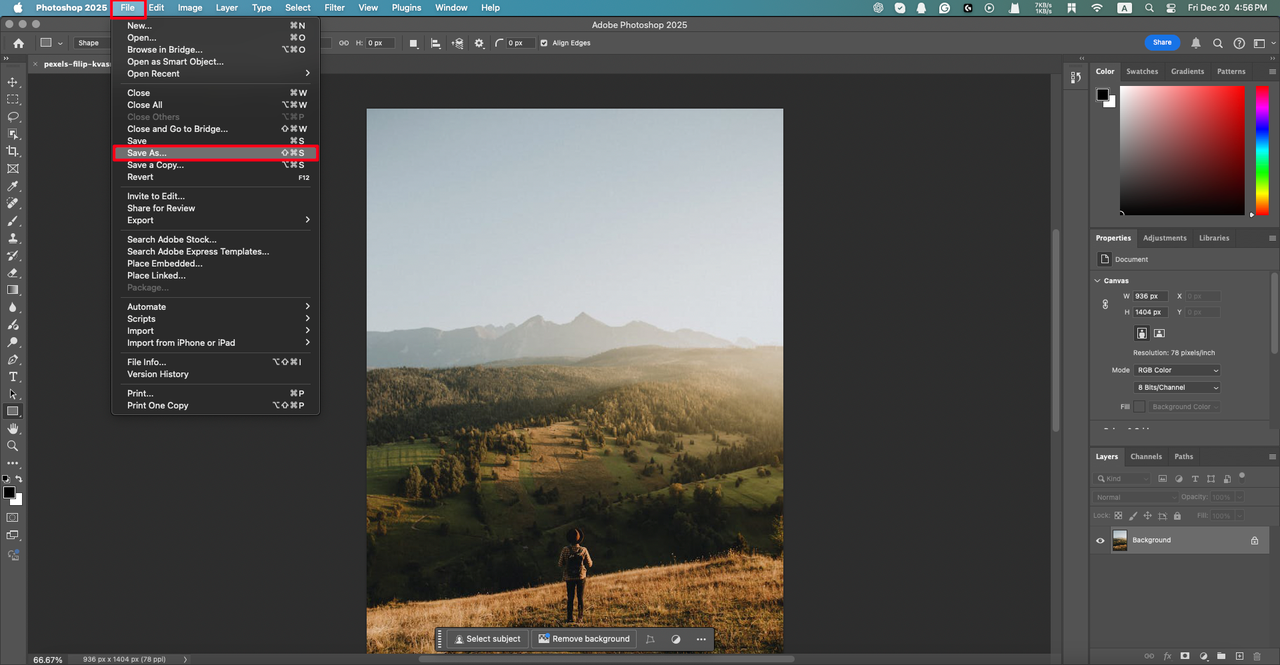Select the Eyedropper tool
The image size is (1280, 665).
pos(13,186)
